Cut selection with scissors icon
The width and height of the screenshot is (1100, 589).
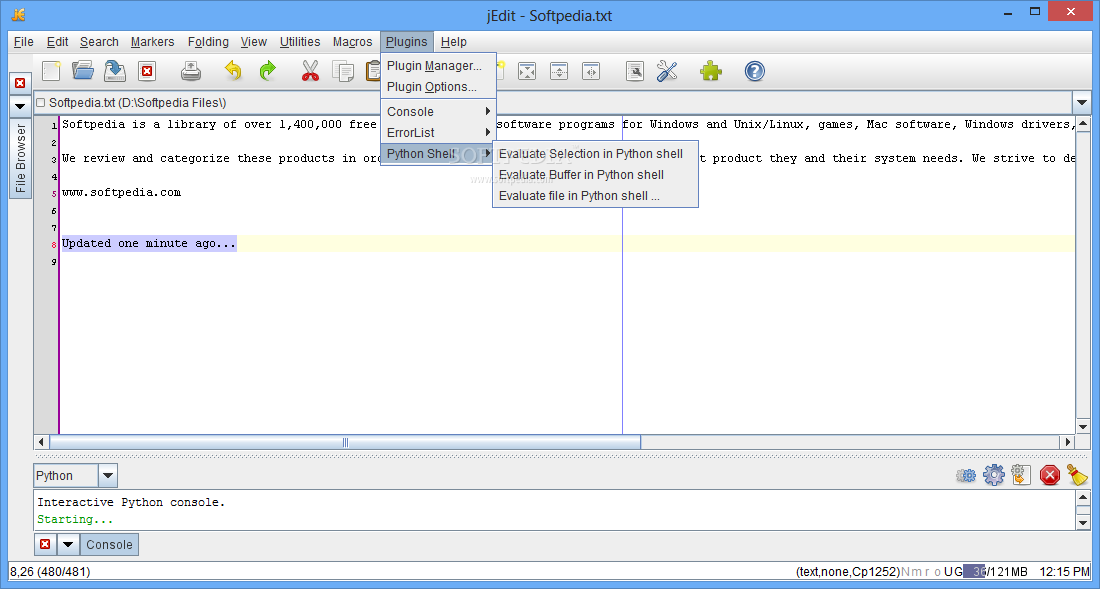(310, 71)
